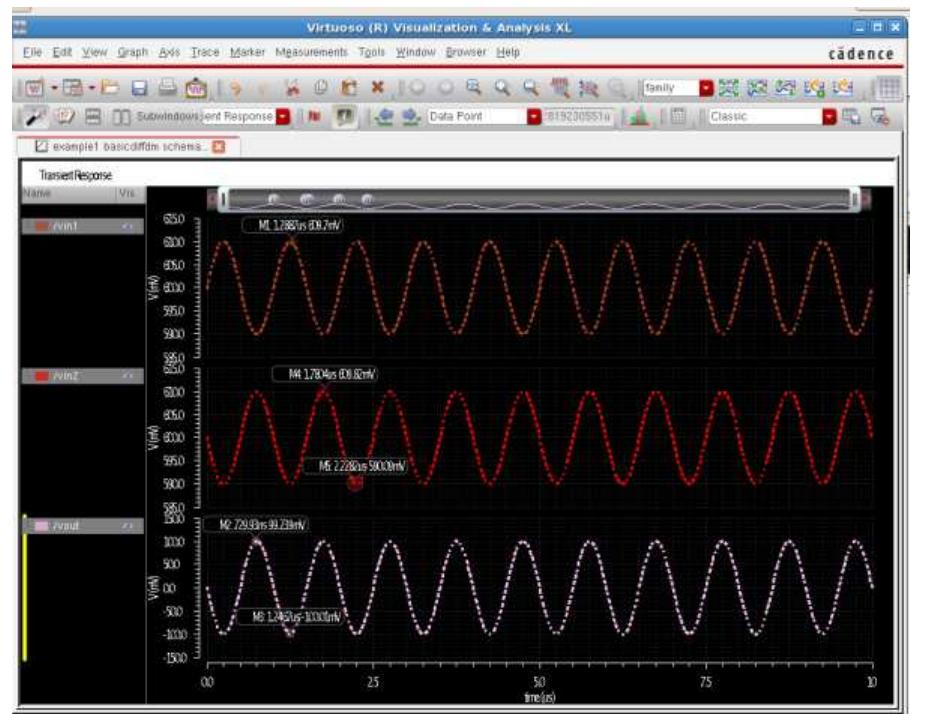Click the red marker flag icon
The image size is (925, 714).
314,117
